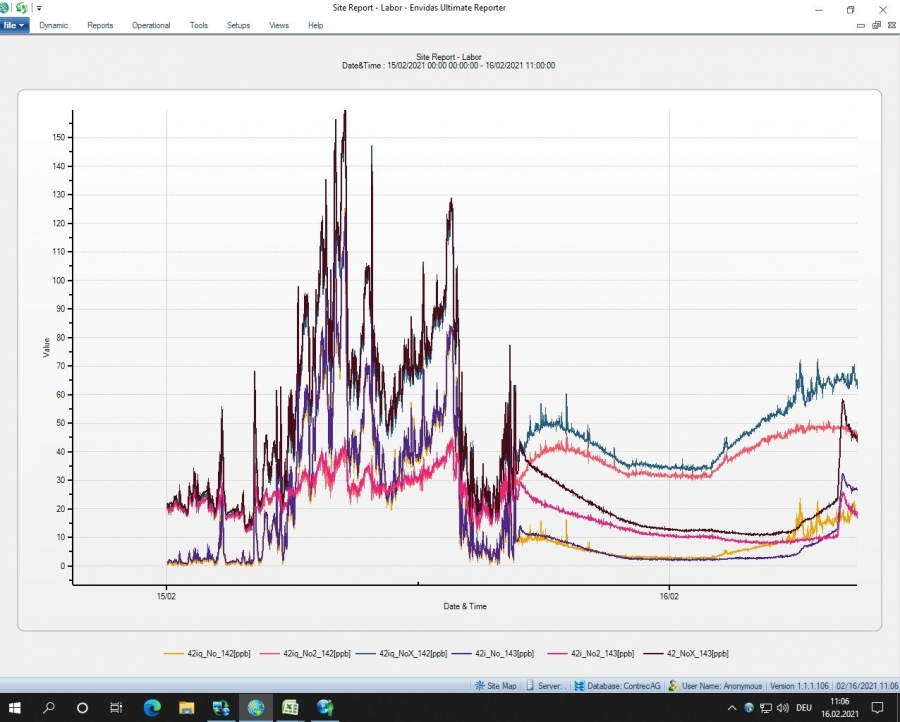
Task: Open the Reports menu
Action: [x=100, y=25]
